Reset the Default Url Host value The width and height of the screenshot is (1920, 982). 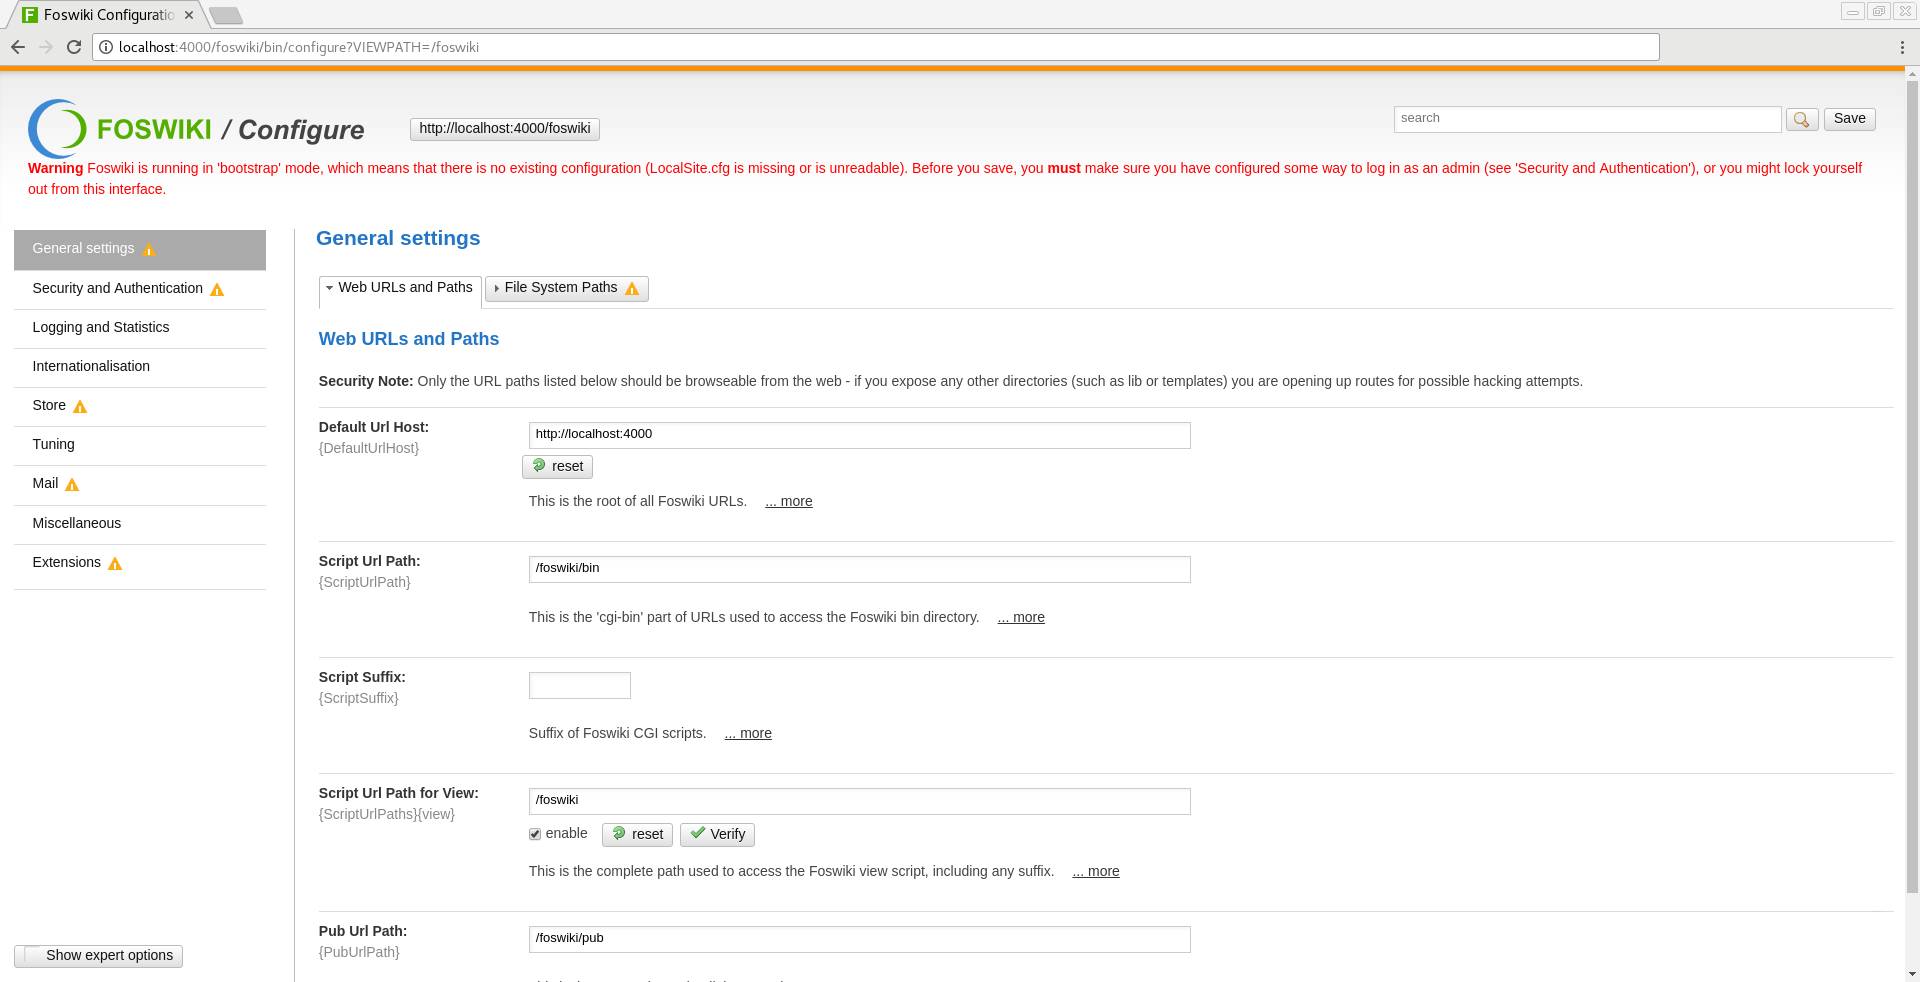pos(557,467)
